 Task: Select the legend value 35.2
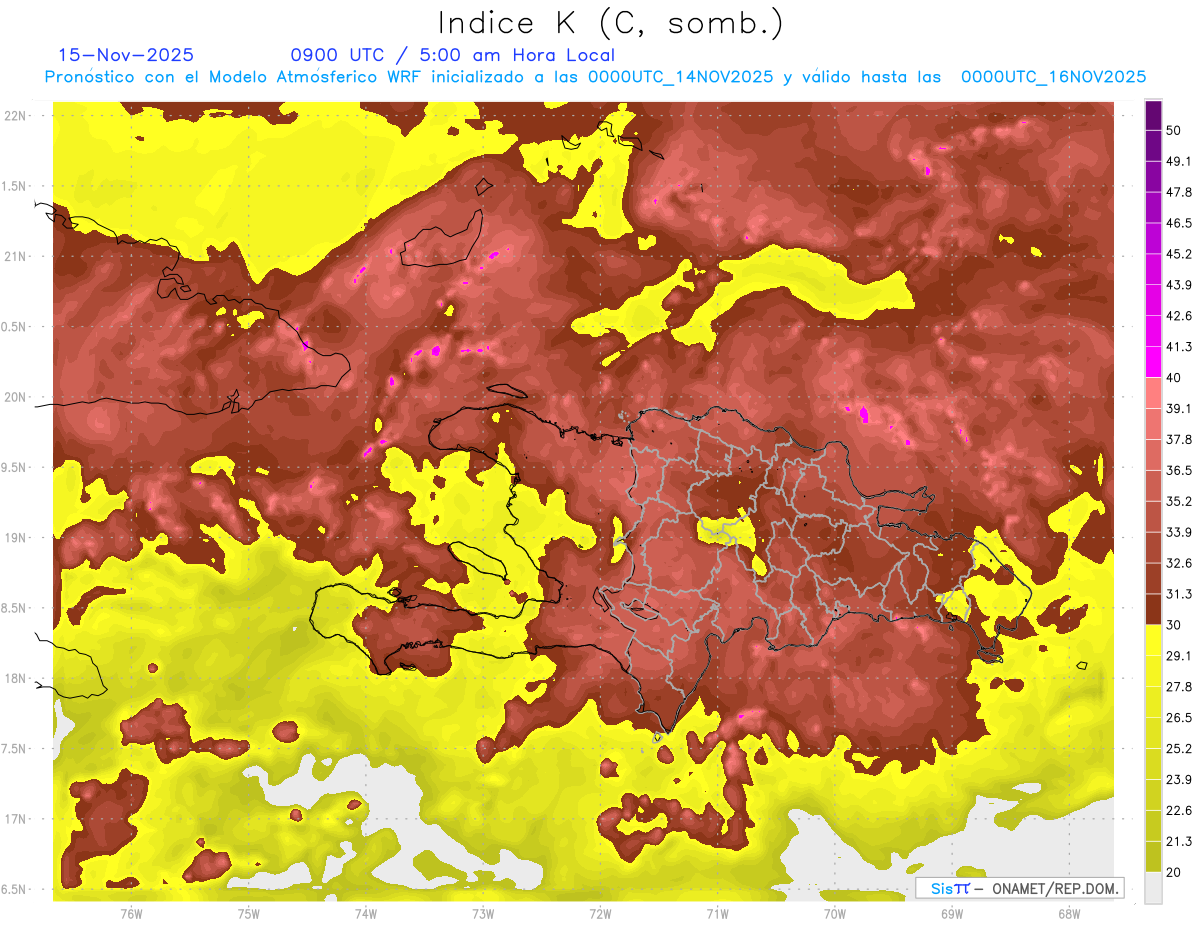point(1177,501)
